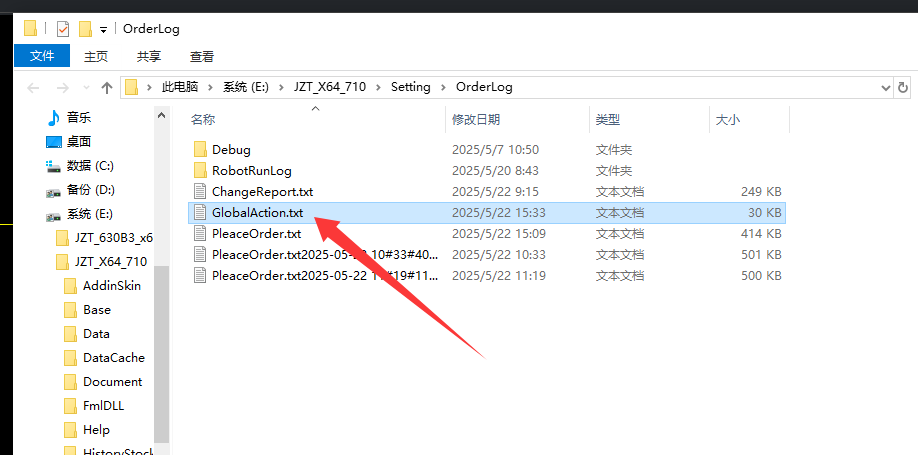Screen dimensions: 918x455
Task: Select JZT_X64_710 folder in navigation pane
Action: coord(111,262)
